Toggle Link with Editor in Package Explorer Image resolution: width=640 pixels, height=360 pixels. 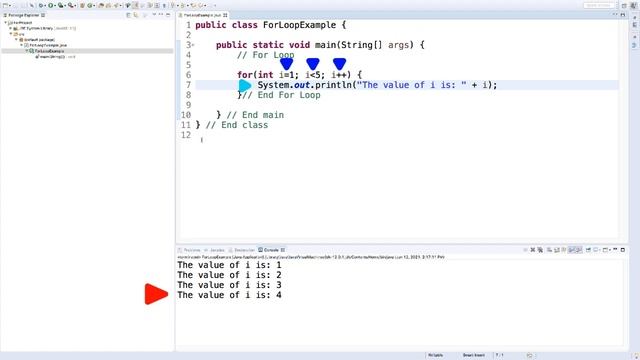136,15
